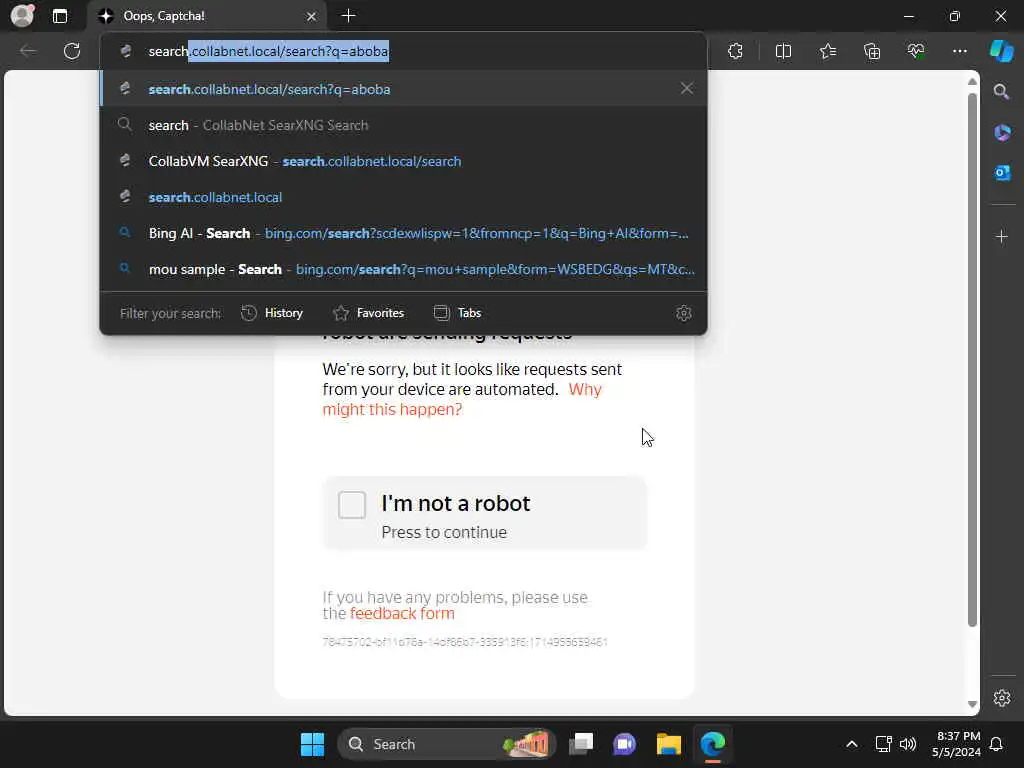This screenshot has width=1024, height=768.
Task: Open address bar suggestion settings gear
Action: (x=684, y=313)
